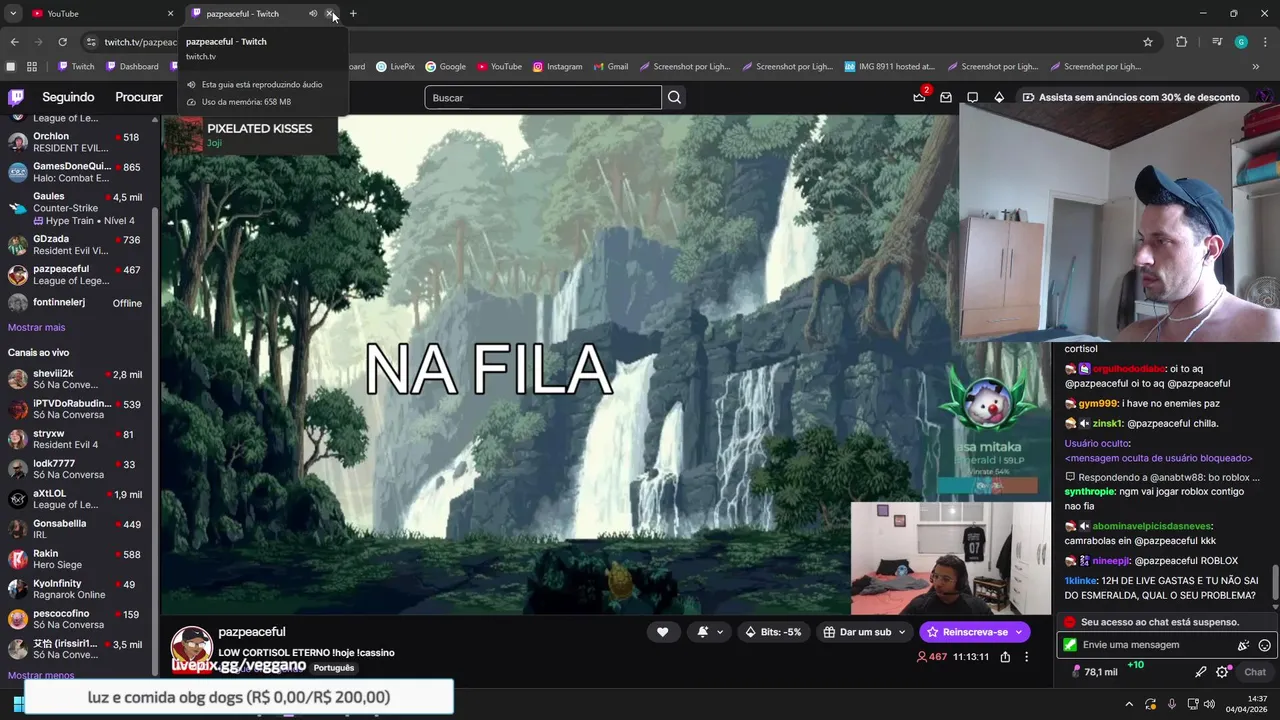
Task: Show the hidden system tray icons
Action: click(x=1129, y=704)
